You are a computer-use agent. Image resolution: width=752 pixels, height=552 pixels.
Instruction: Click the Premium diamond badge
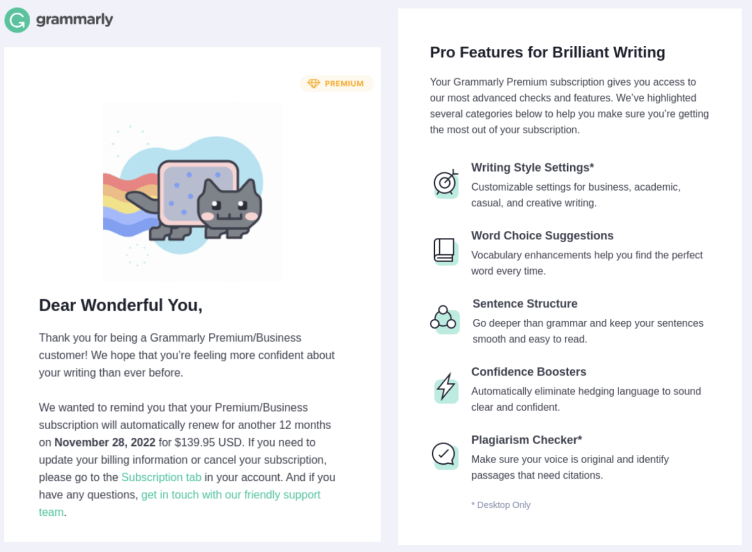[x=336, y=83]
